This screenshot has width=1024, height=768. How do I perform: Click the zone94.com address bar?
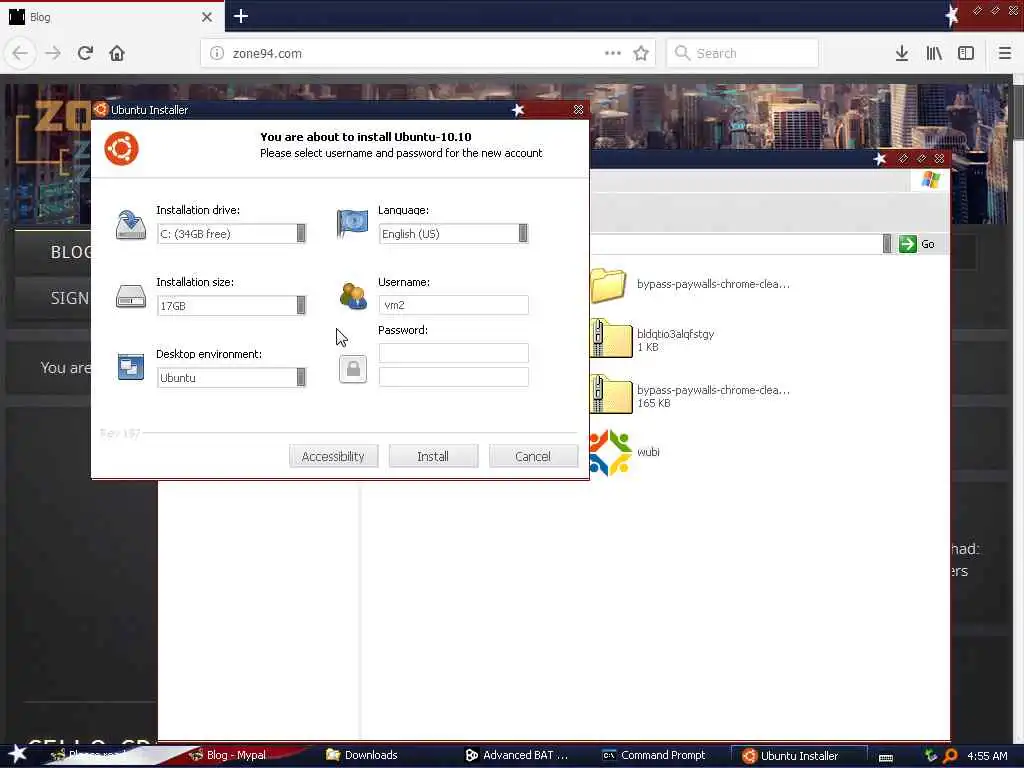click(428, 53)
